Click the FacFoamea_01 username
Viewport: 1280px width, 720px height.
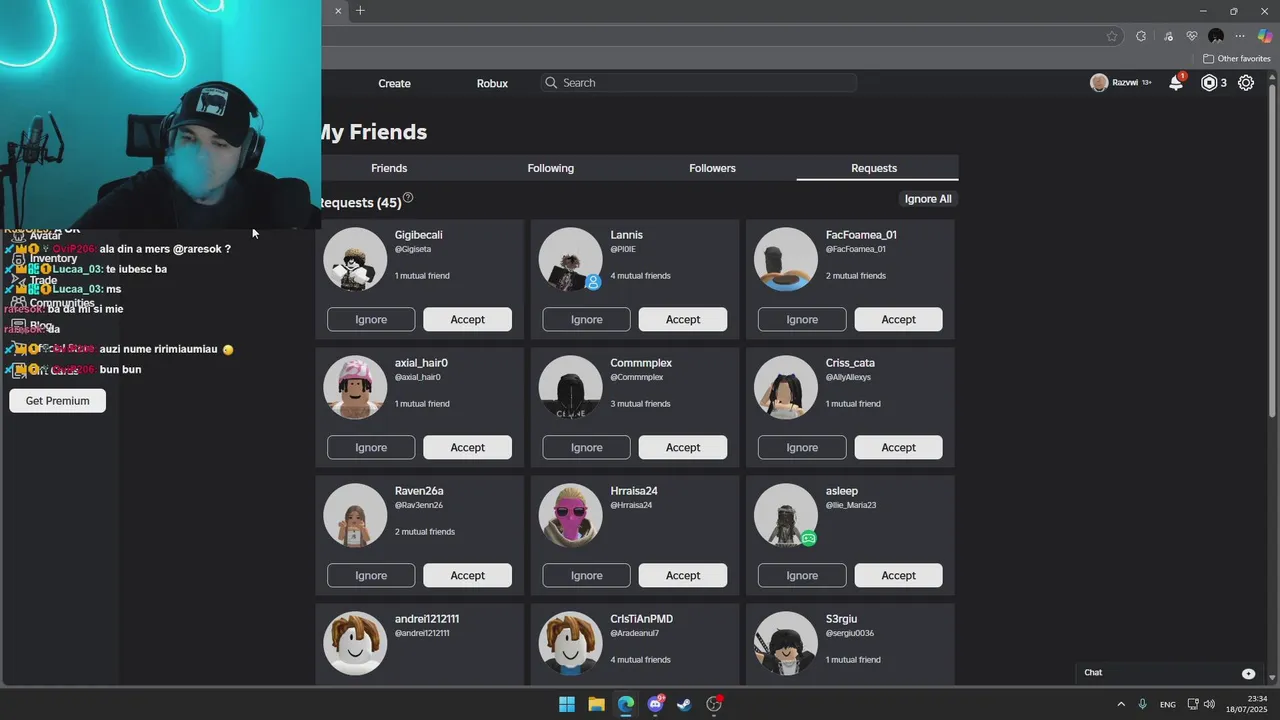click(x=861, y=235)
